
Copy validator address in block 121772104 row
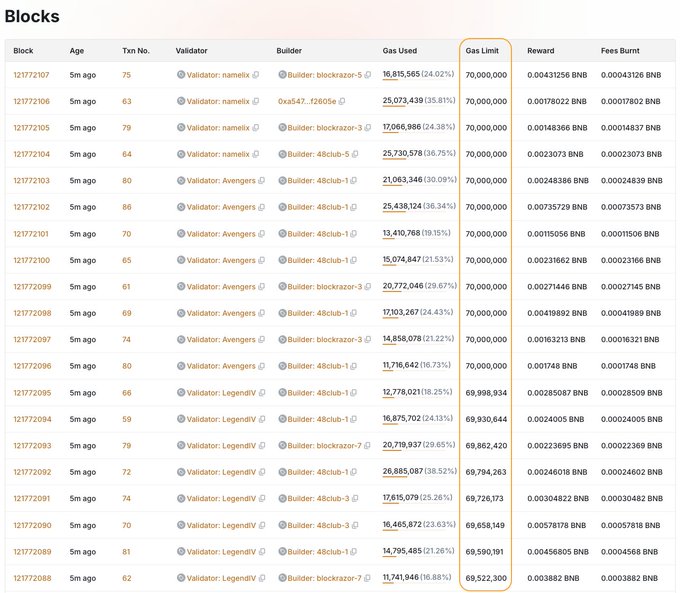(255, 154)
